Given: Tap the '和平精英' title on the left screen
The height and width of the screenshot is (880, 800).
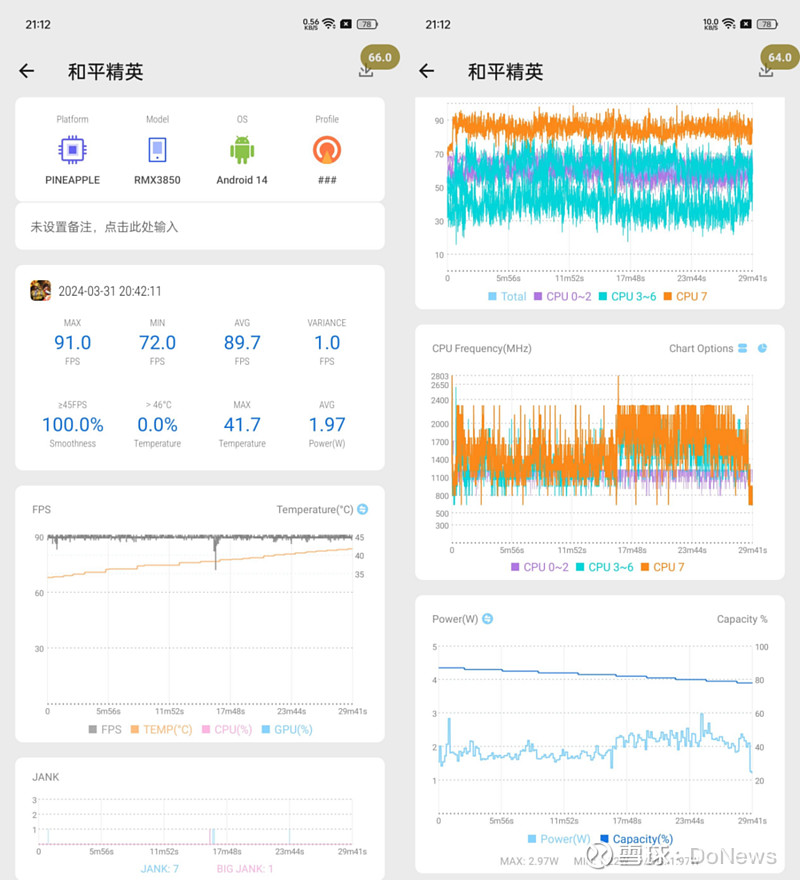Looking at the screenshot, I should point(106,72).
